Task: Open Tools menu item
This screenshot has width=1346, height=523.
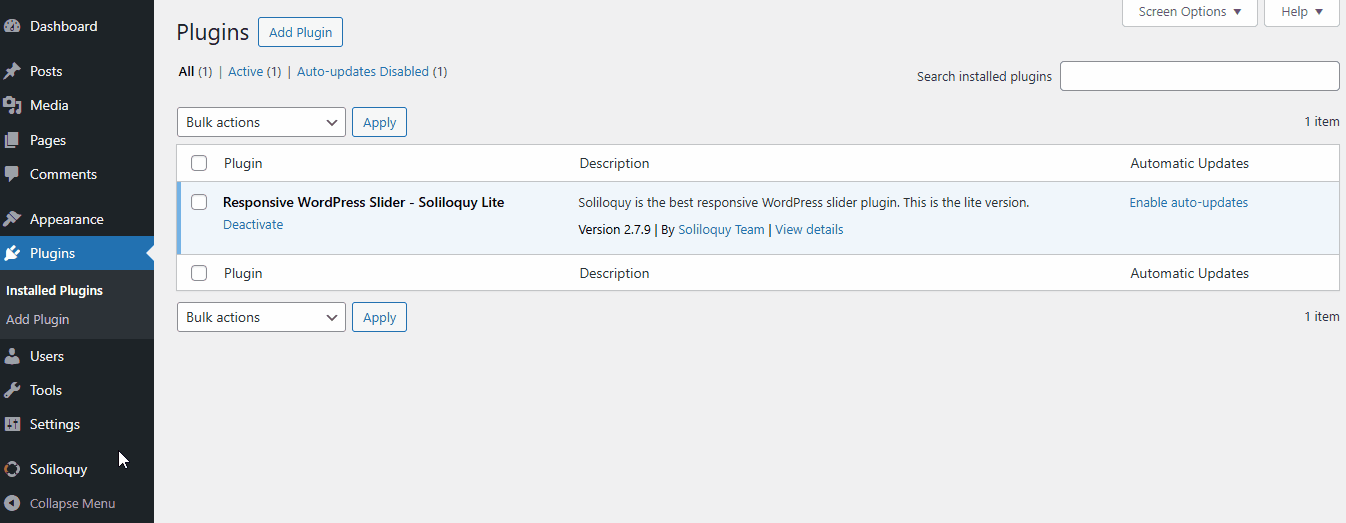Action: (x=77, y=390)
